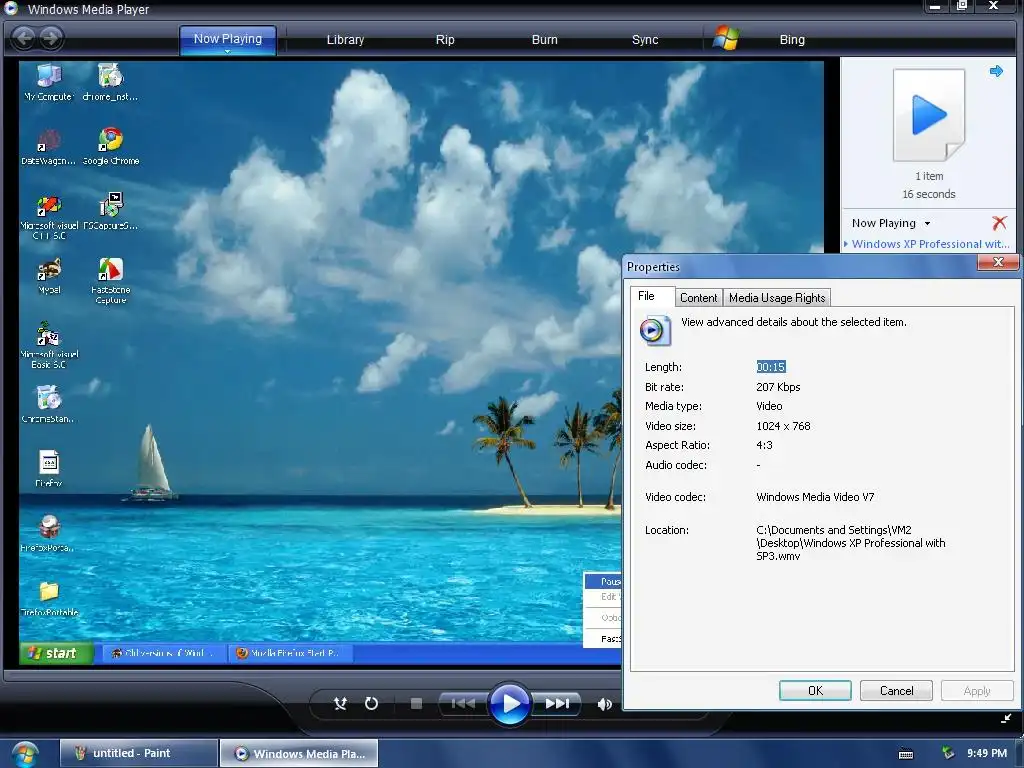Click the highlighted Length value 00:15
This screenshot has width=1024, height=768.
tap(771, 367)
